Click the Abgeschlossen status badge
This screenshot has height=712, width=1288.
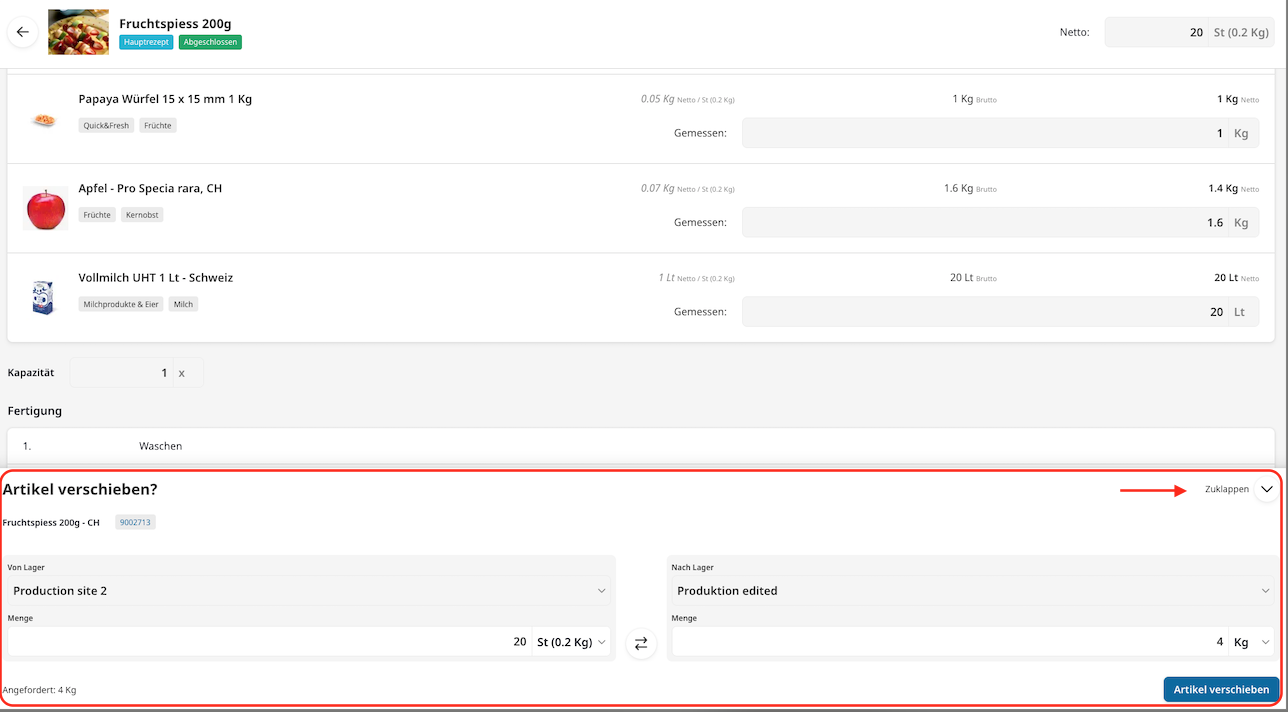pos(210,42)
